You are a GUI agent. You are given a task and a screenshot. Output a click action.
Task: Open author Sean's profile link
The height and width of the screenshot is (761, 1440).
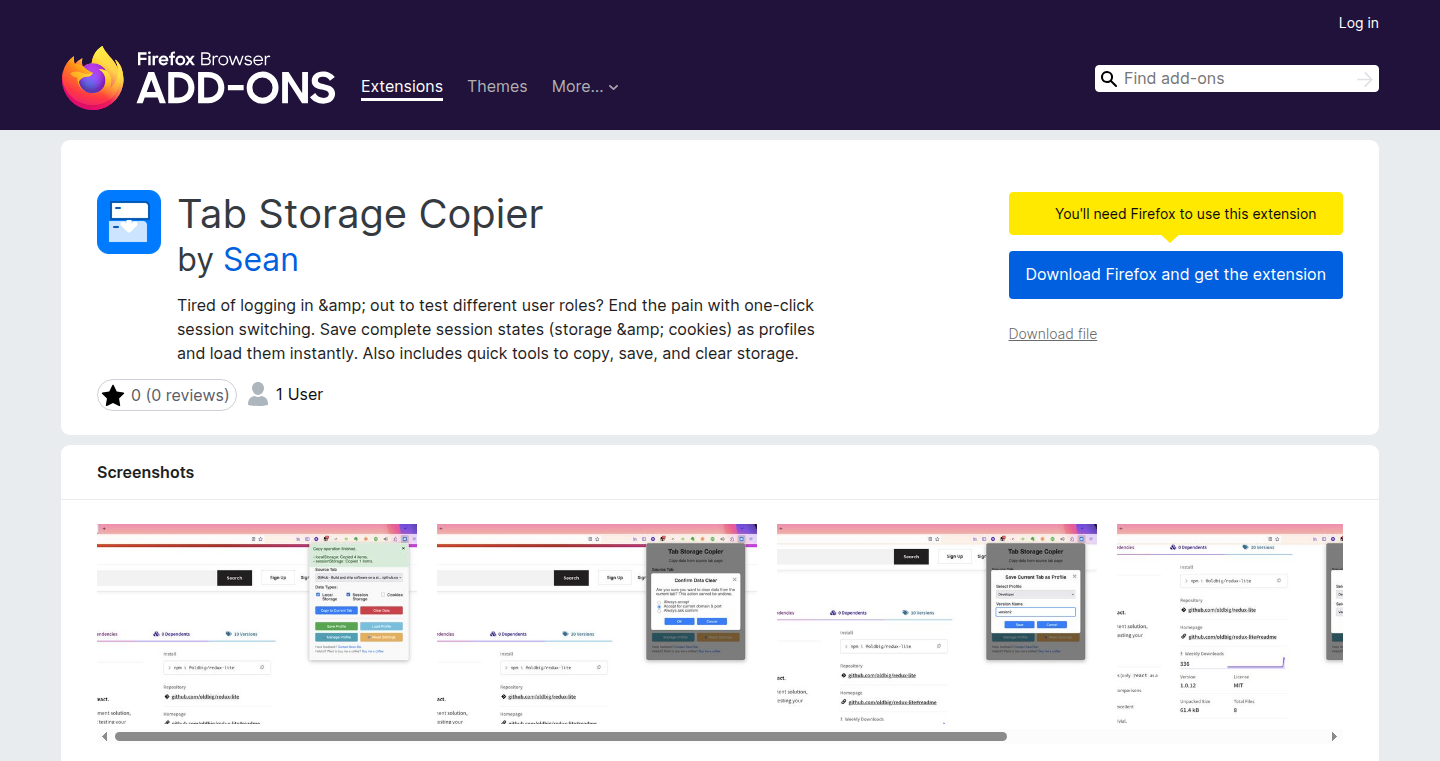pos(261,260)
